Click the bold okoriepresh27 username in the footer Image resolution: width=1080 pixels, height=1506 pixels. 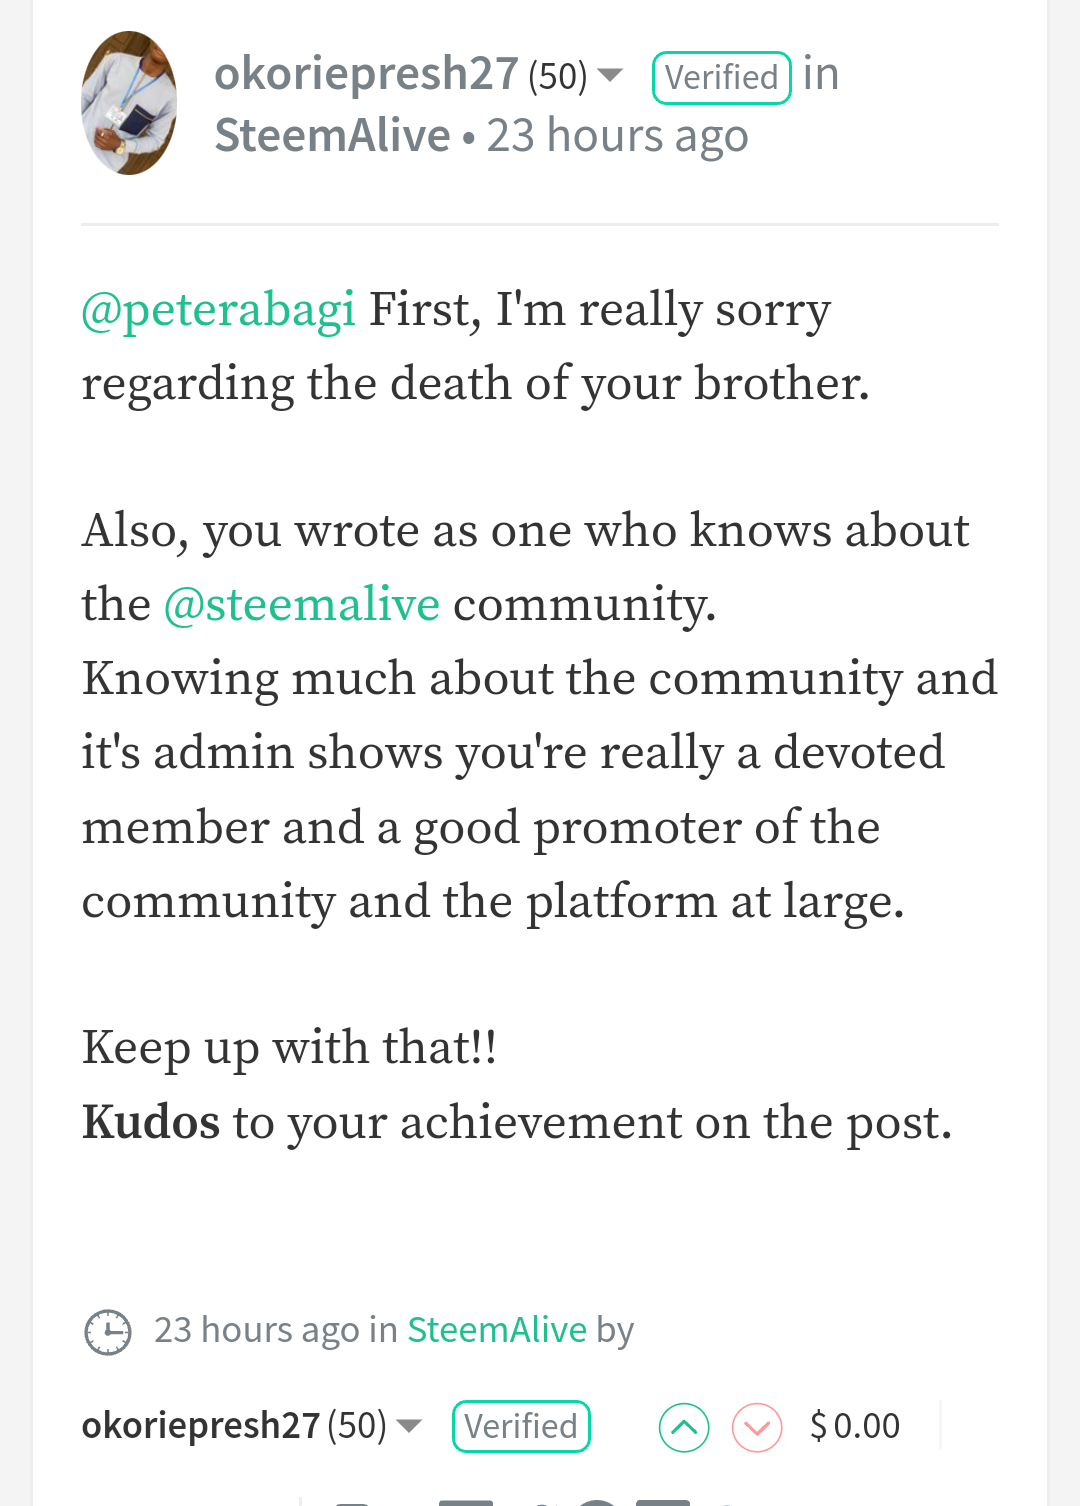point(200,1426)
